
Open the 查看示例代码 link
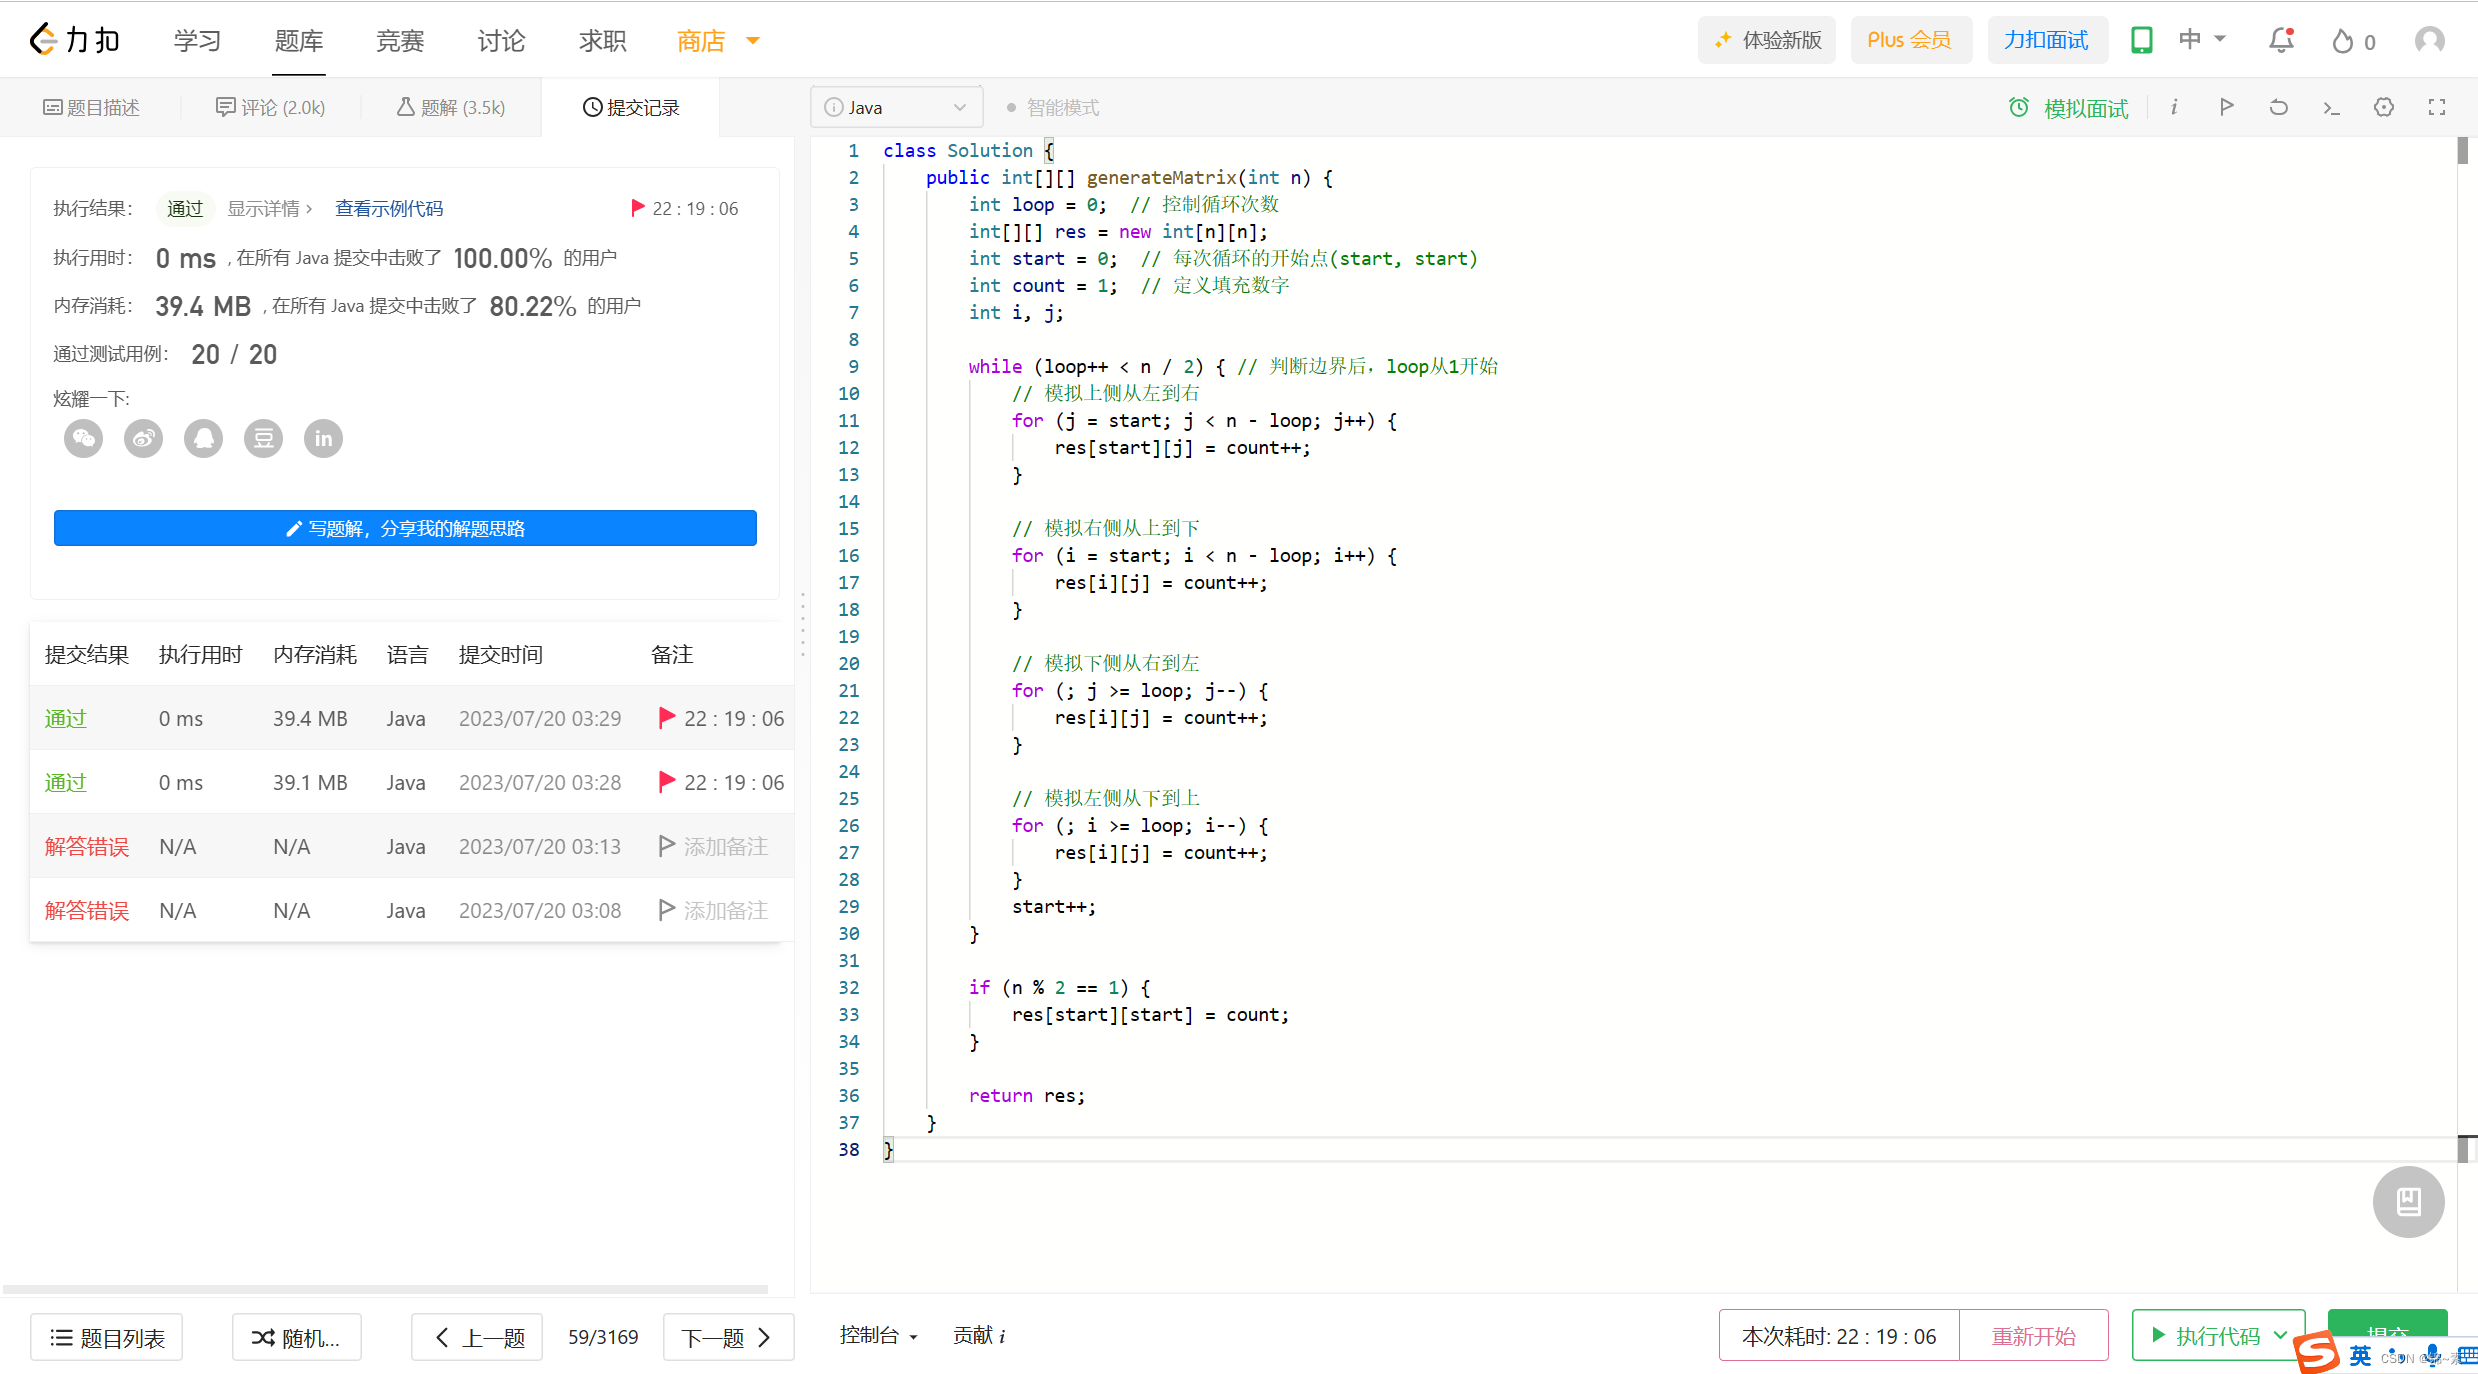[389, 208]
